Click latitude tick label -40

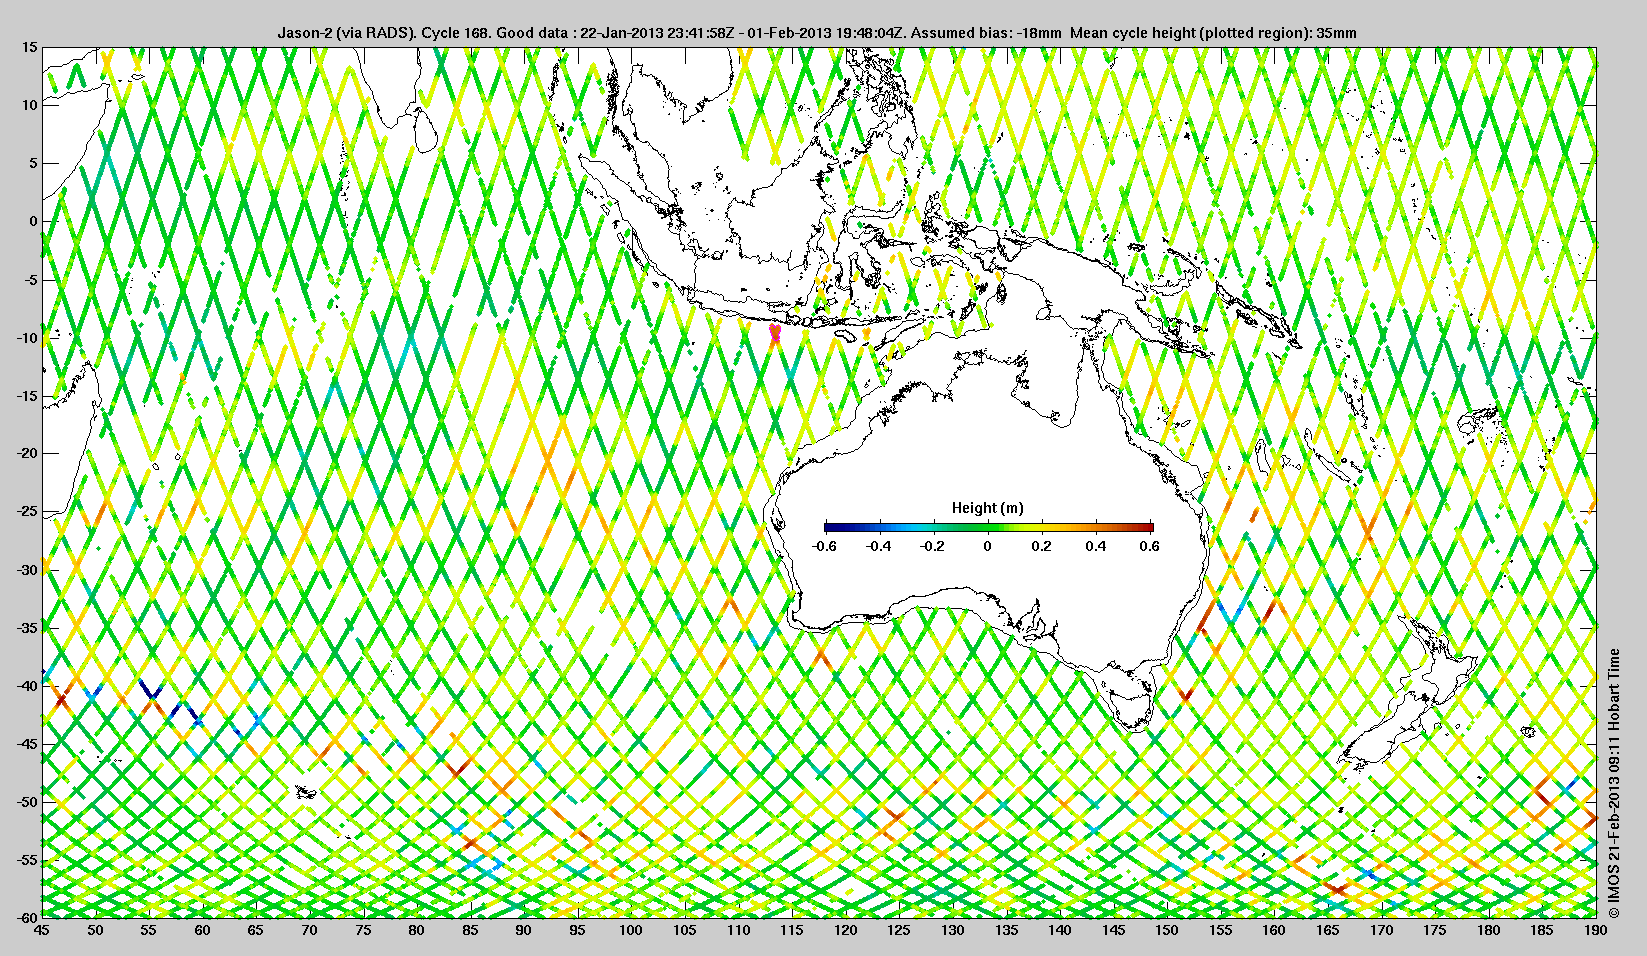tap(27, 686)
